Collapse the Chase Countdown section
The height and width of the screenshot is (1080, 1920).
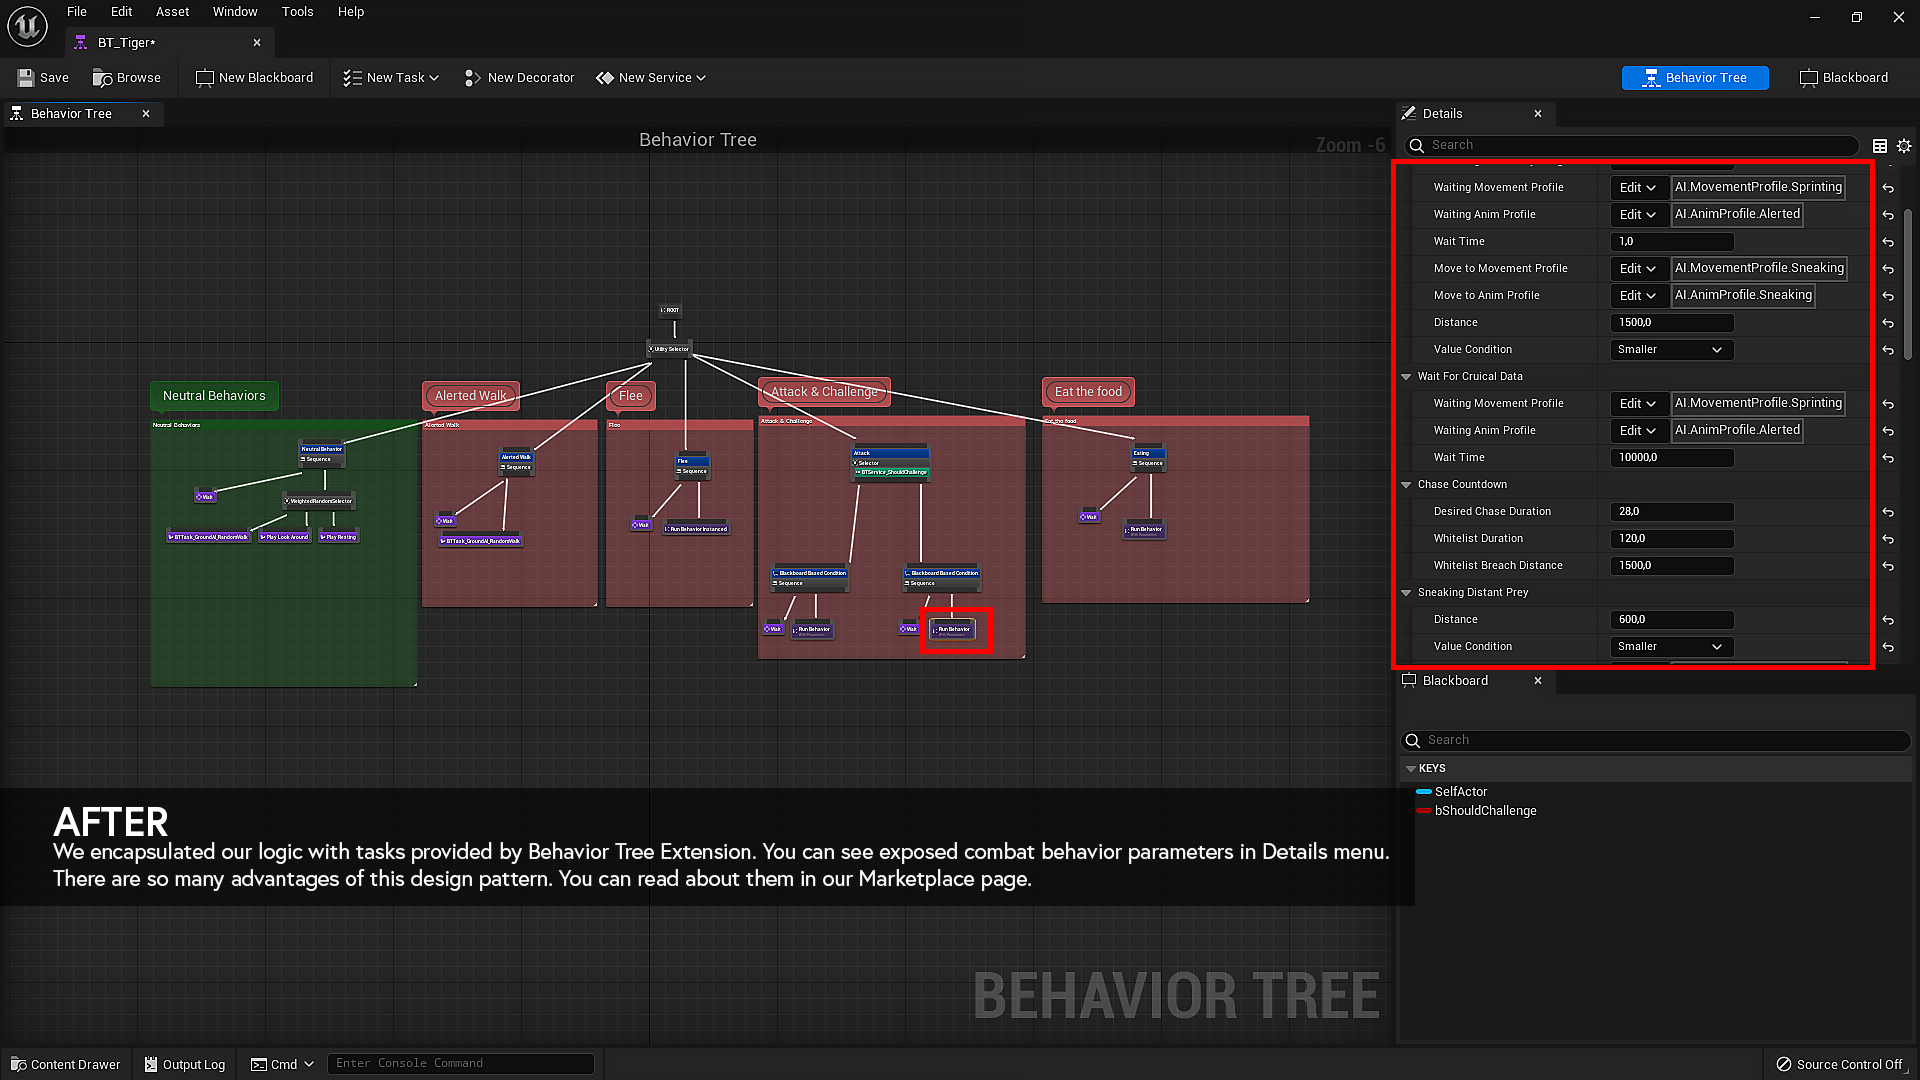tap(1406, 485)
